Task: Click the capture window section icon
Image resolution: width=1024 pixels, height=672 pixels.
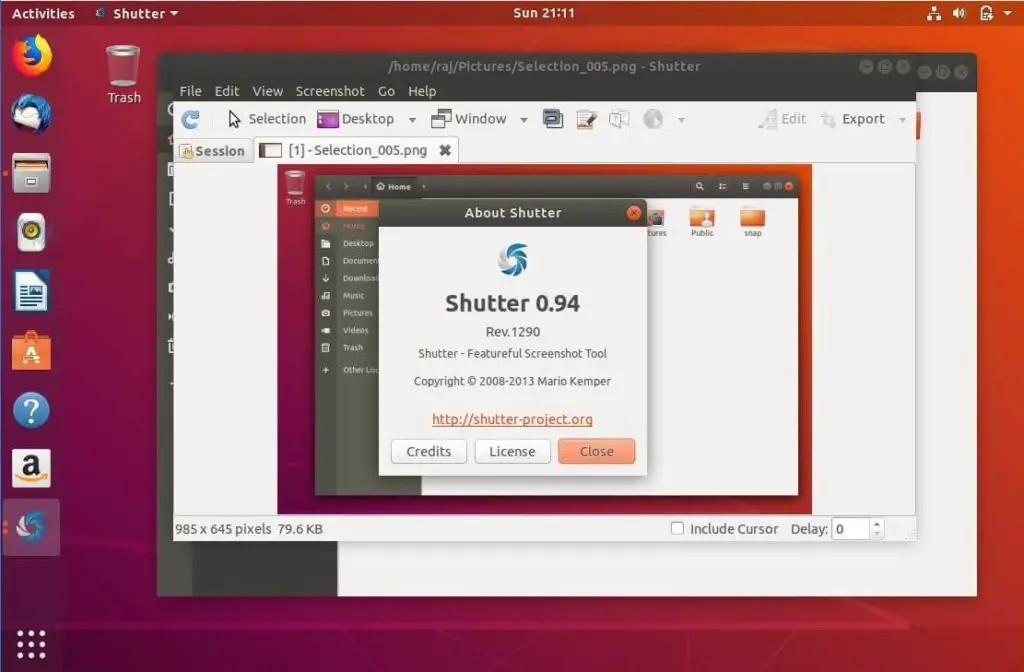Action: tap(552, 119)
